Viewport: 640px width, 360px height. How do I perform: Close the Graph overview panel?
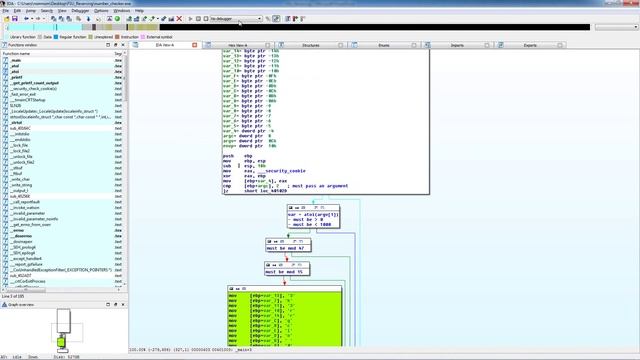[x=123, y=304]
